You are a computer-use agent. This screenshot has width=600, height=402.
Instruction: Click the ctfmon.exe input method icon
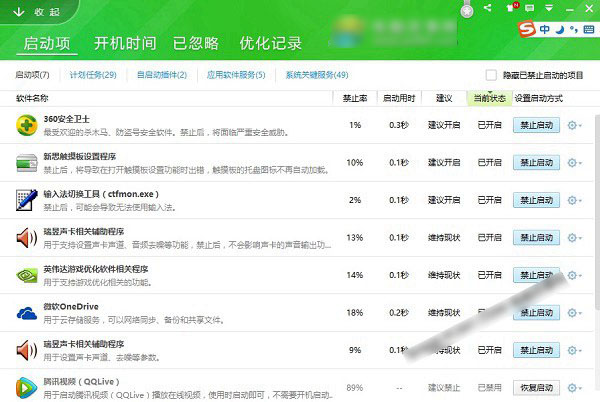tap(26, 200)
